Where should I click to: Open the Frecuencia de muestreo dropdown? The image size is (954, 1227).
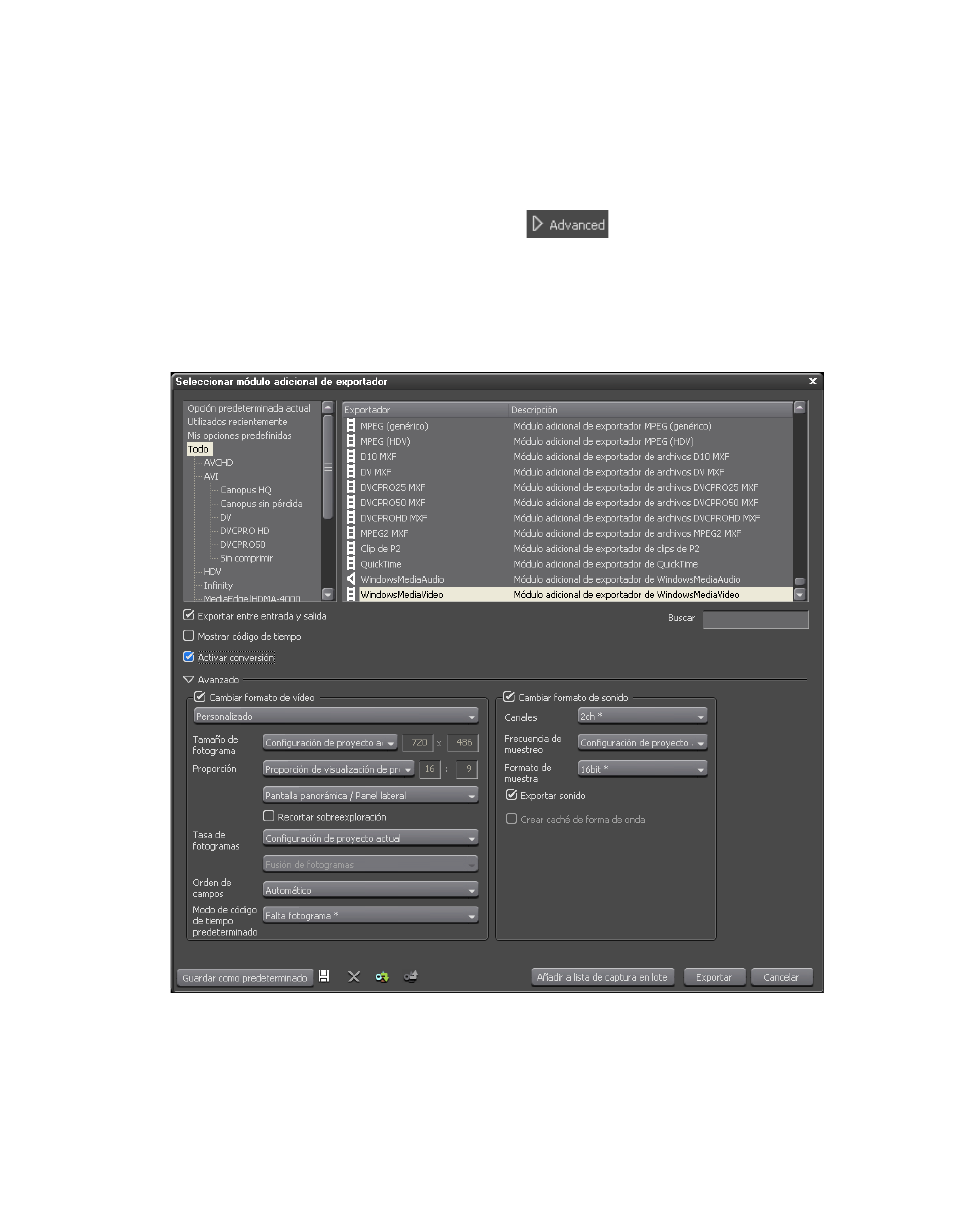(x=642, y=742)
